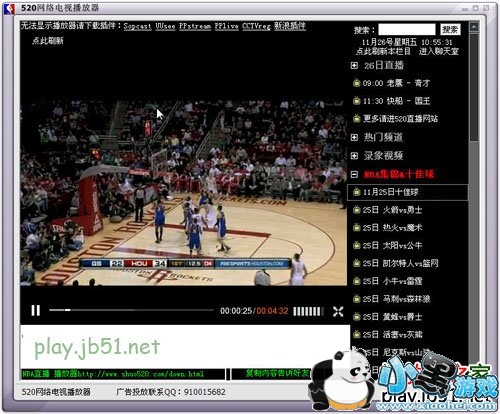Click the NBA直播 播放器 download banner
Viewport: 500px width, 414px height.
pos(123,374)
